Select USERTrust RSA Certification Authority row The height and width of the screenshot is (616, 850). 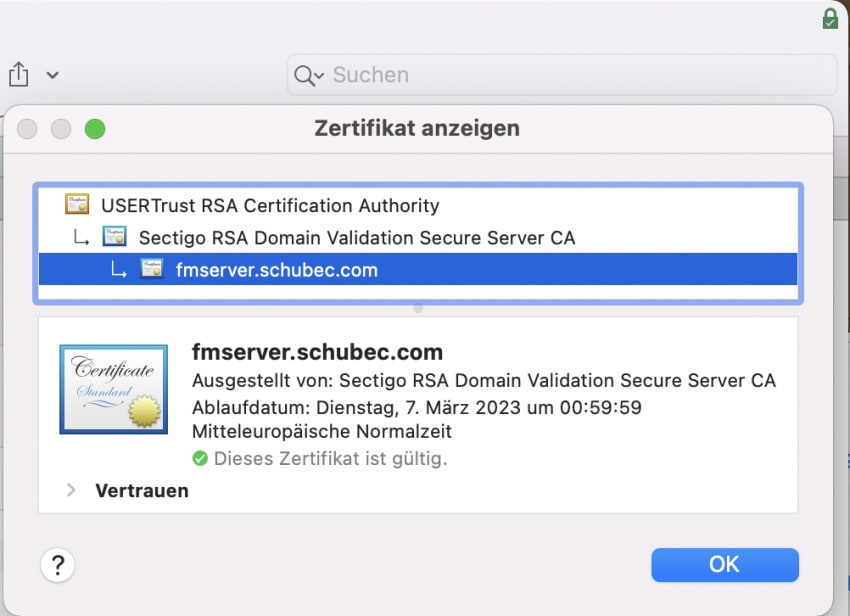418,206
